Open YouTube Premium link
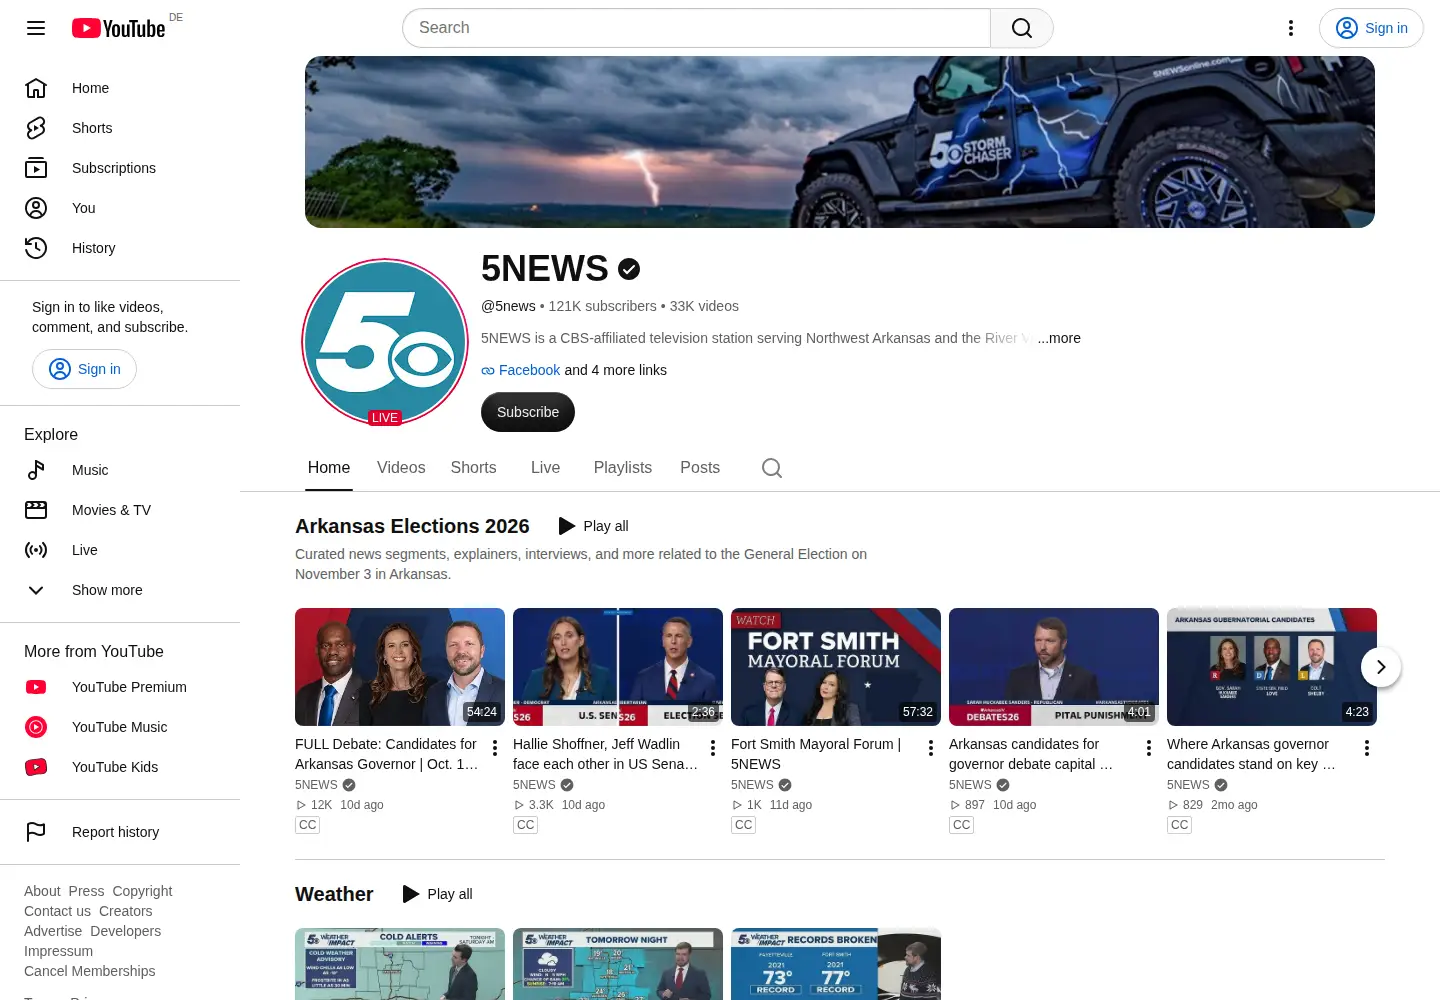 (x=120, y=687)
